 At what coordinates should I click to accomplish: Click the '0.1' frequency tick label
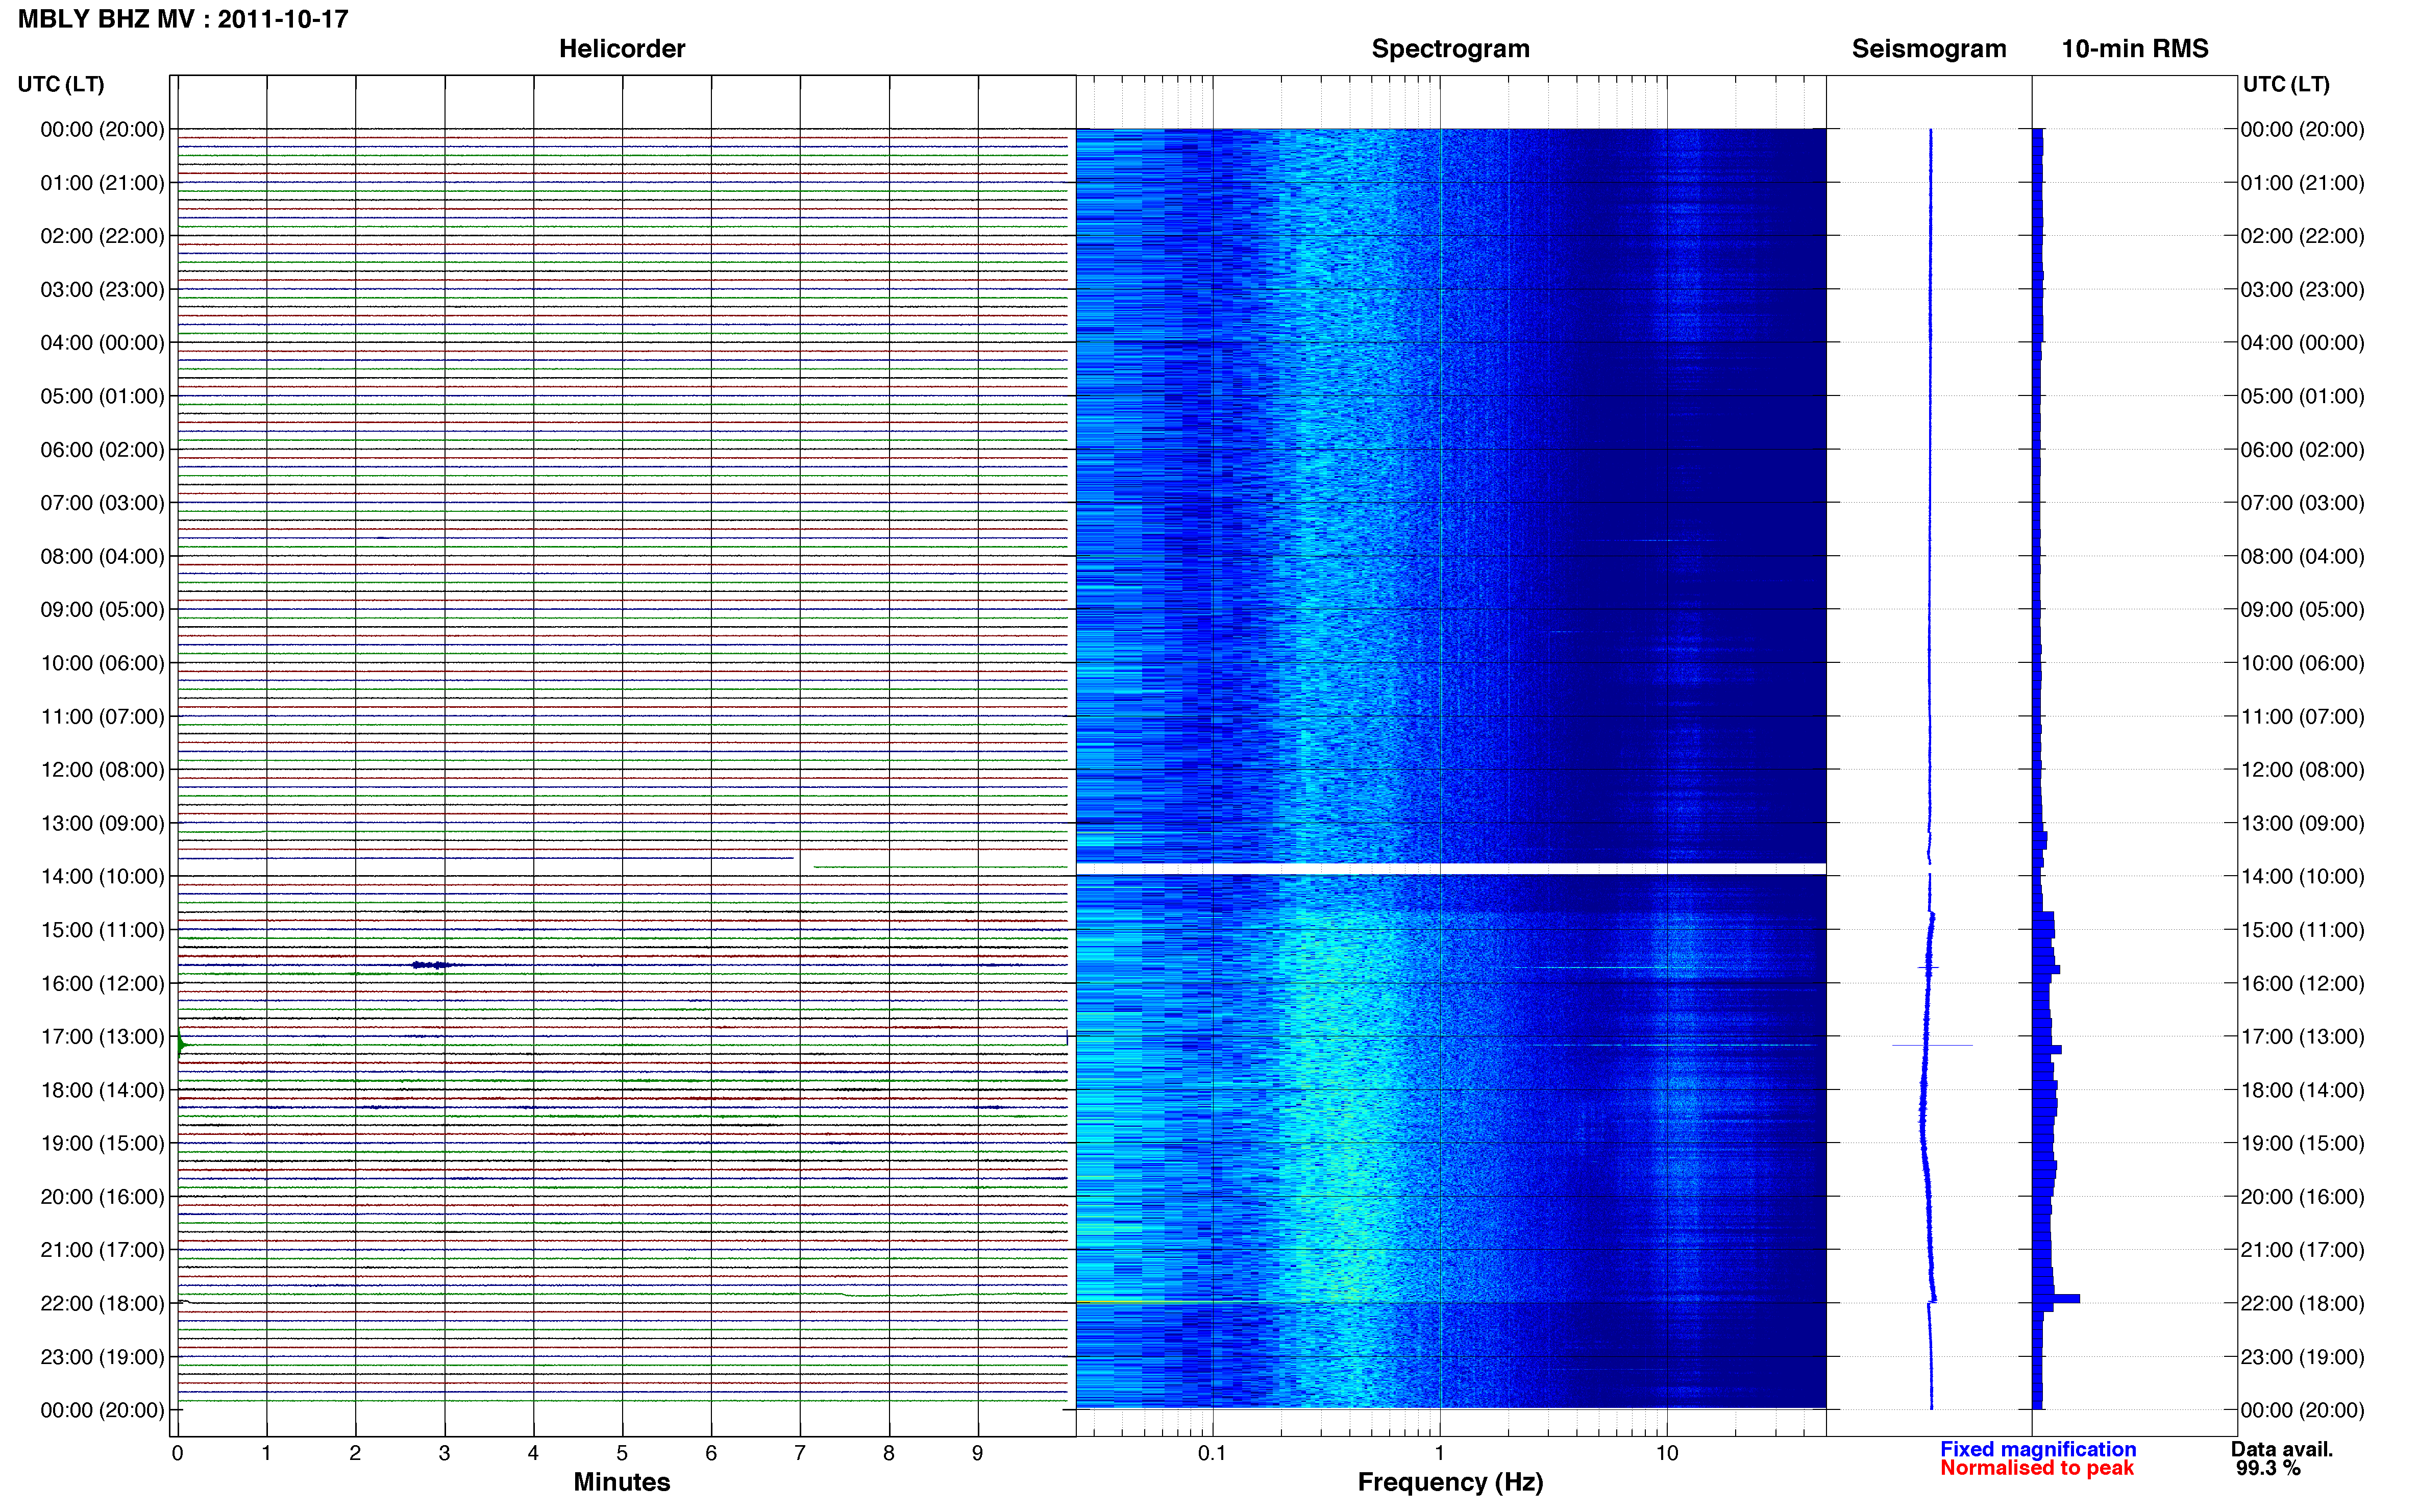[1212, 1453]
